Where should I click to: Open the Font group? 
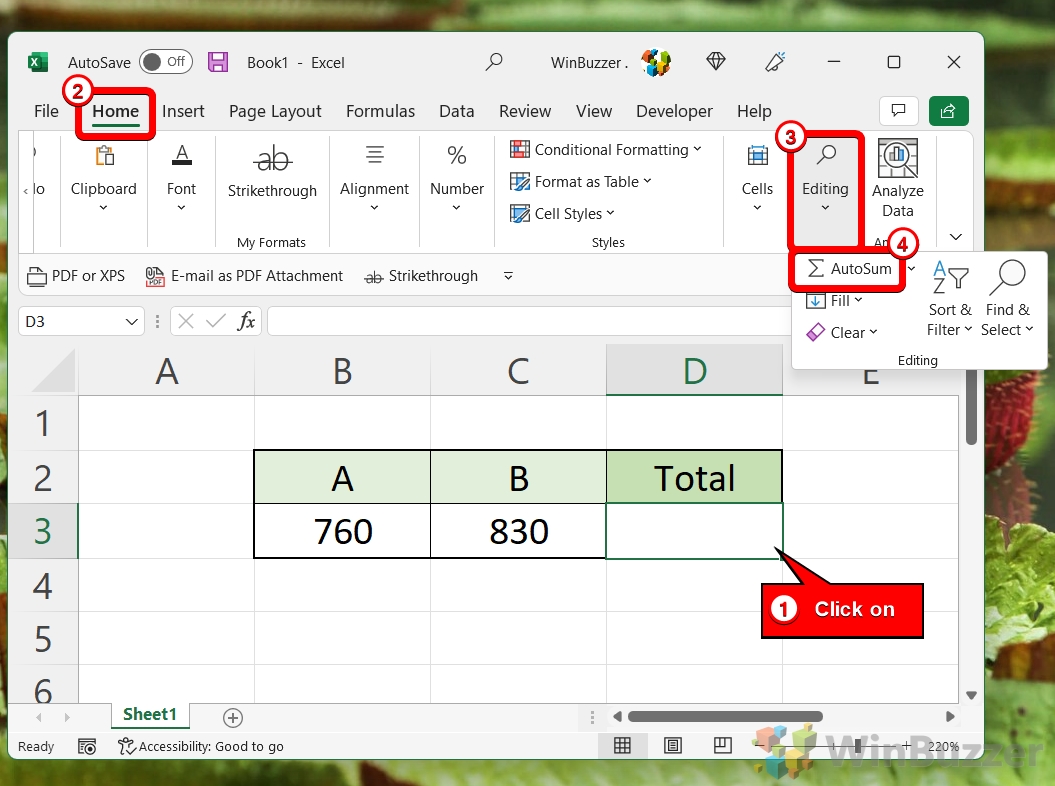click(x=181, y=178)
